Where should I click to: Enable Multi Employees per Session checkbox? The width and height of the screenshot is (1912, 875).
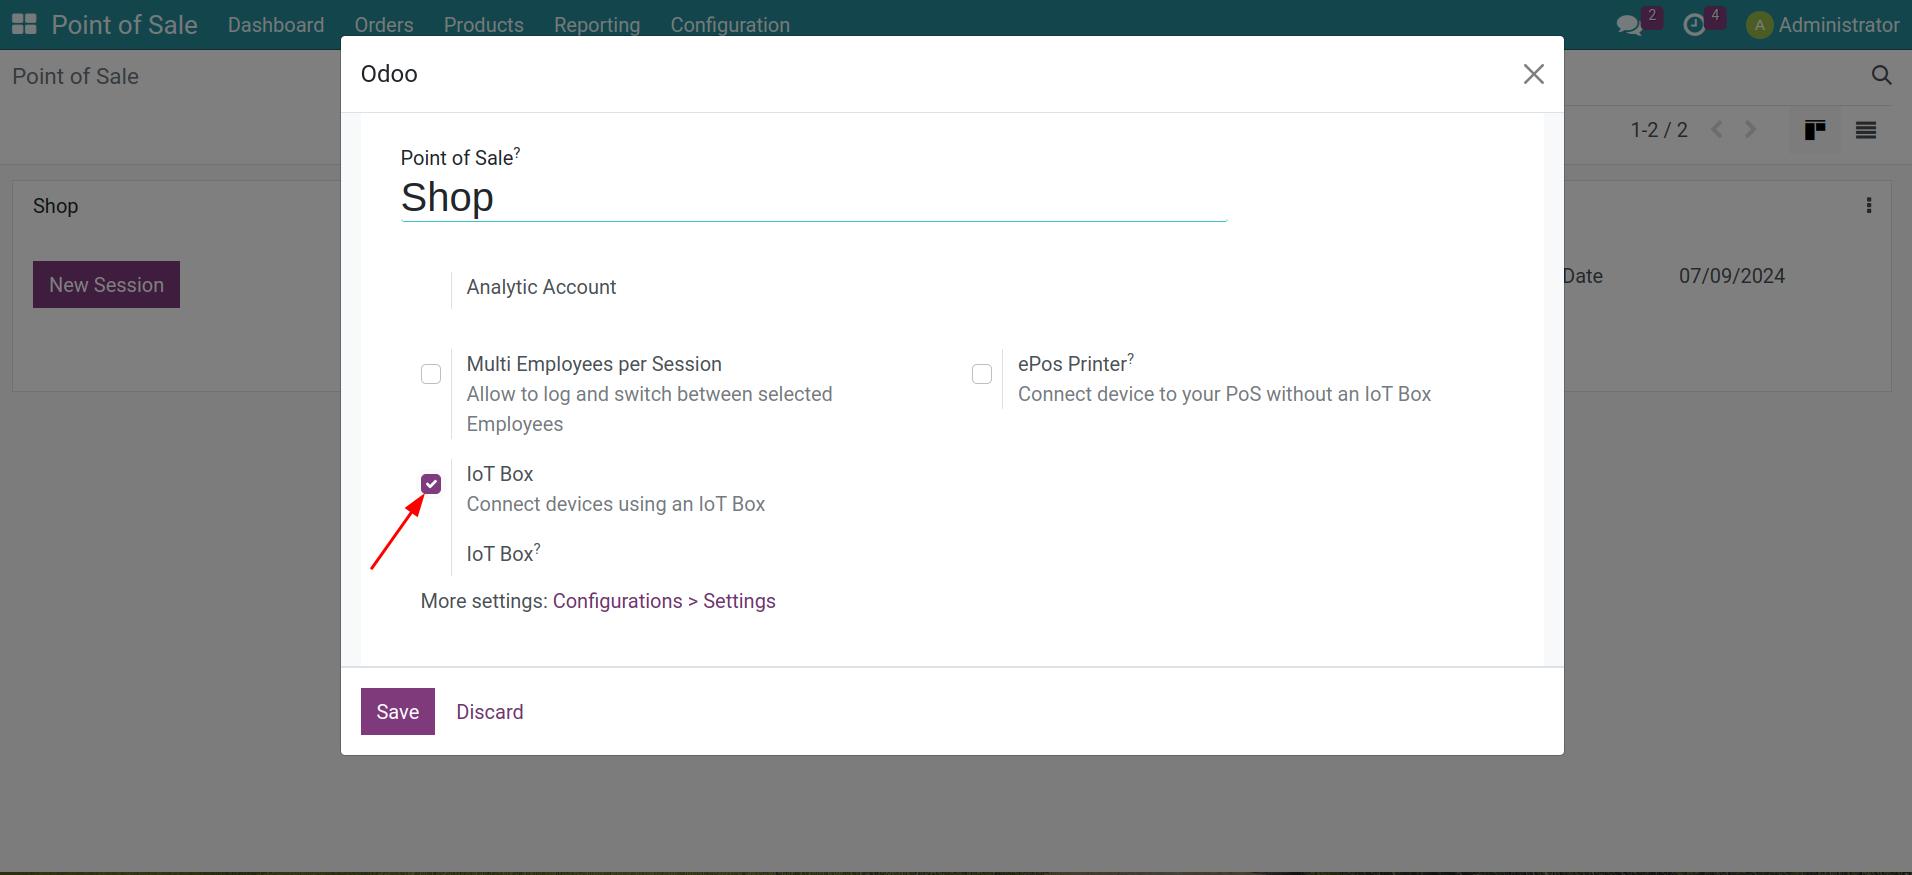431,374
